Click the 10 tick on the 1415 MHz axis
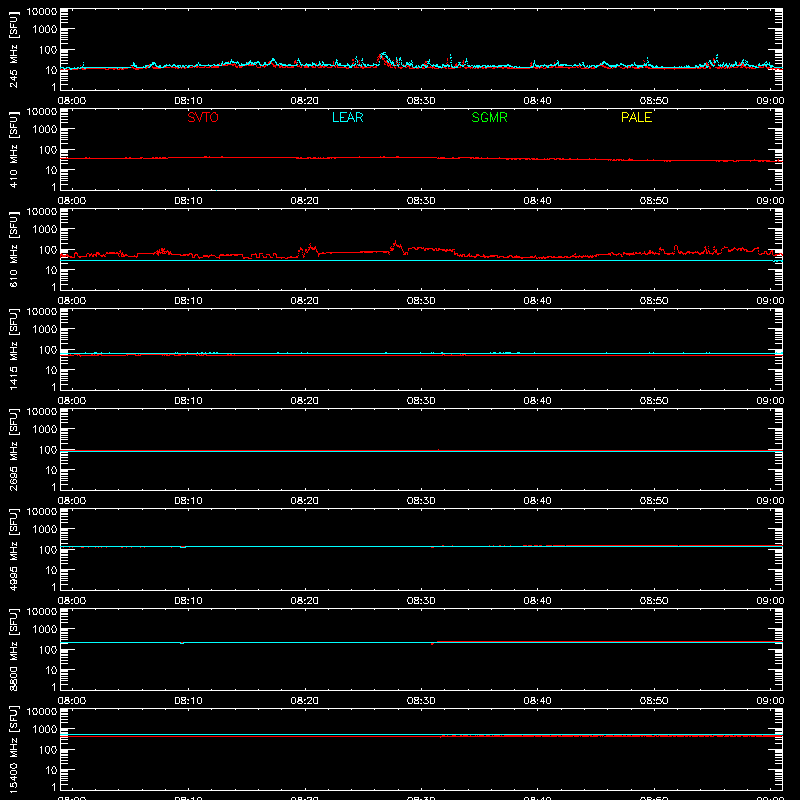800x800 pixels. (51, 370)
